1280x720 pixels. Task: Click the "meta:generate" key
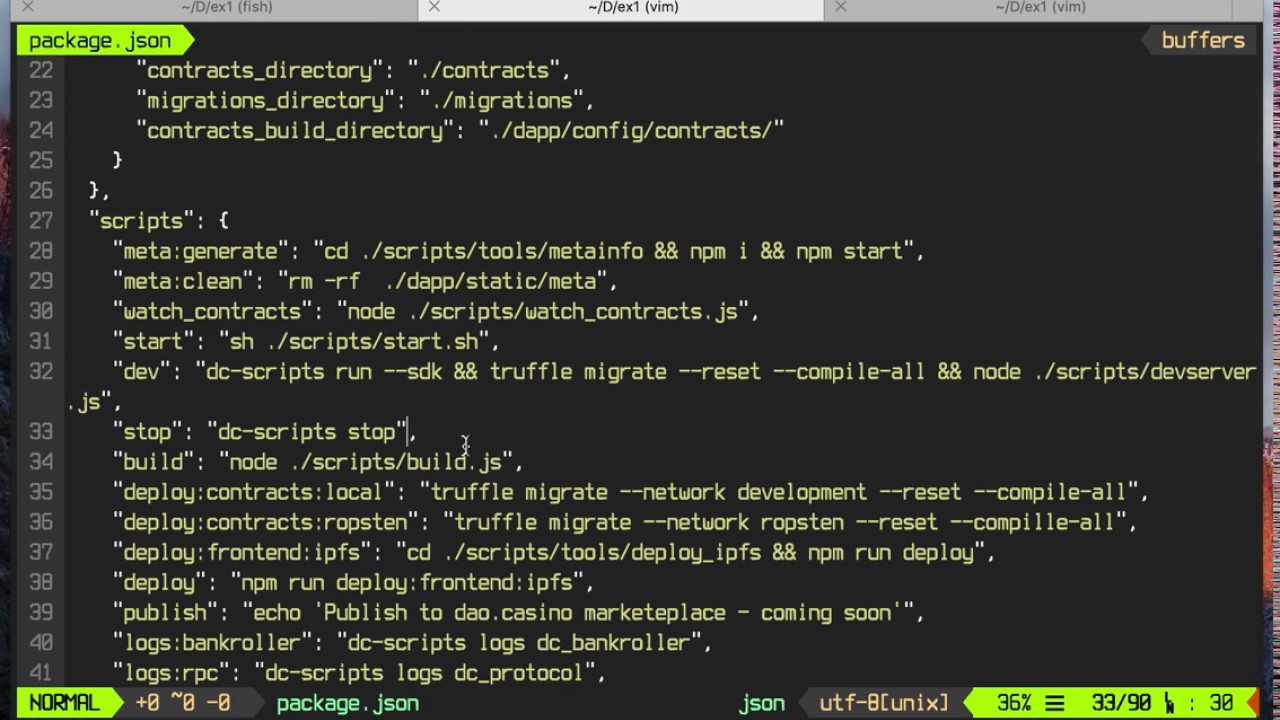pos(201,252)
